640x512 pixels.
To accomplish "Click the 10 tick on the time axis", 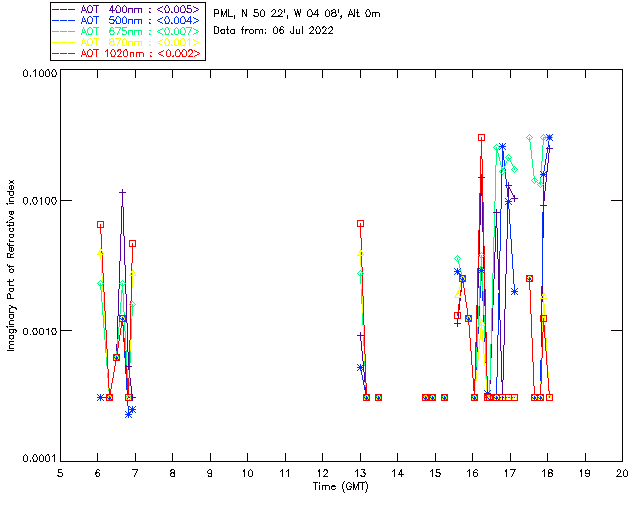I will click(247, 473).
